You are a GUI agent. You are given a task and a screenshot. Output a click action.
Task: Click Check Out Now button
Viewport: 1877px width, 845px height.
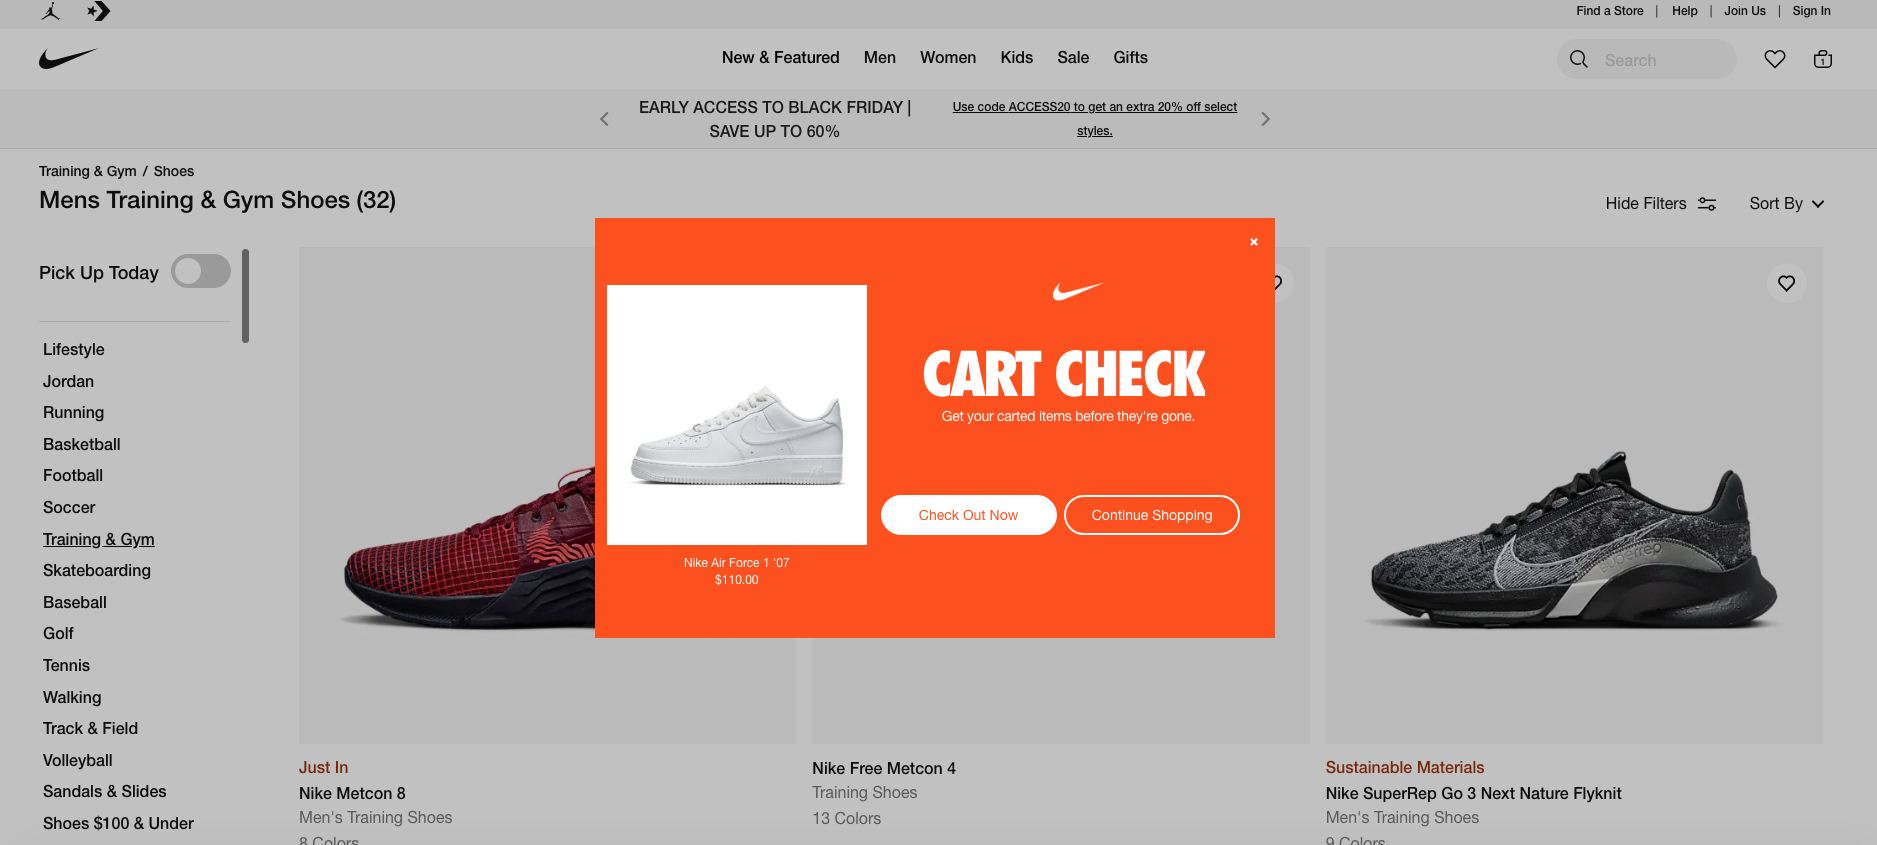(x=968, y=515)
